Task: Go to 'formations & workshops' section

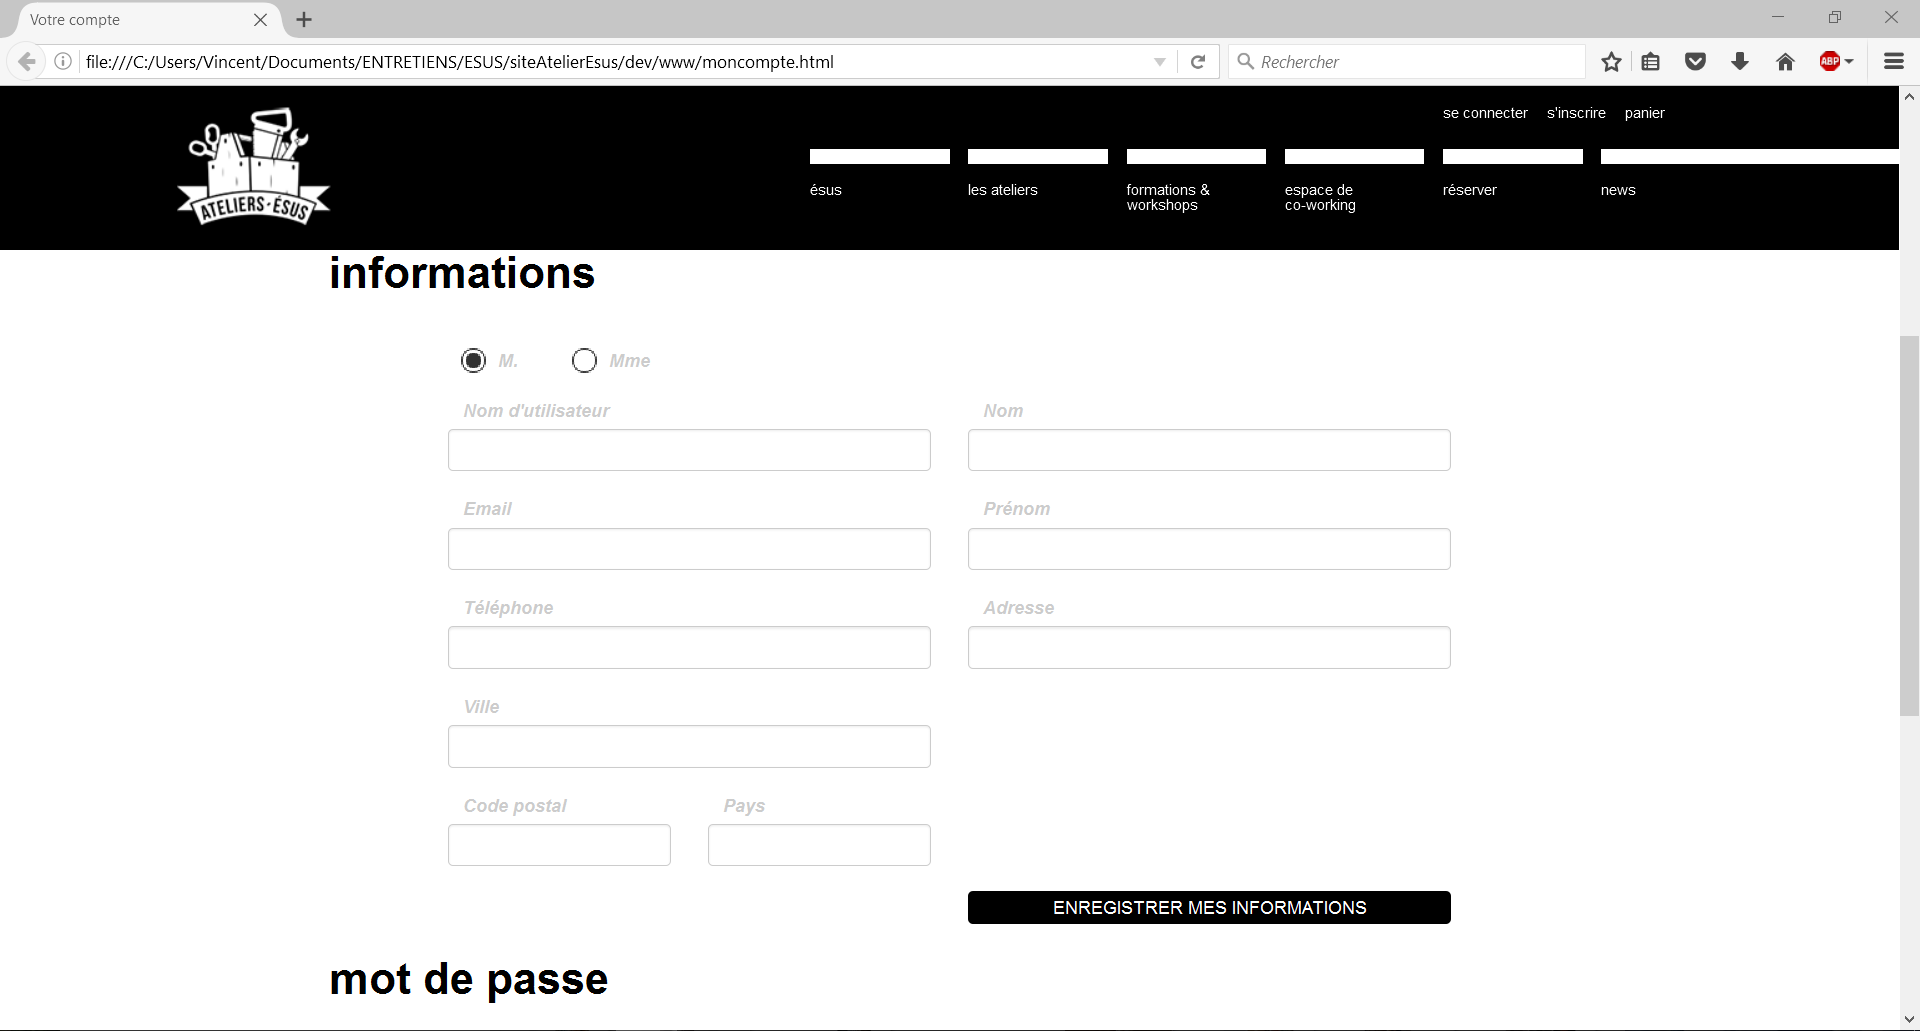Action: point(1167,197)
